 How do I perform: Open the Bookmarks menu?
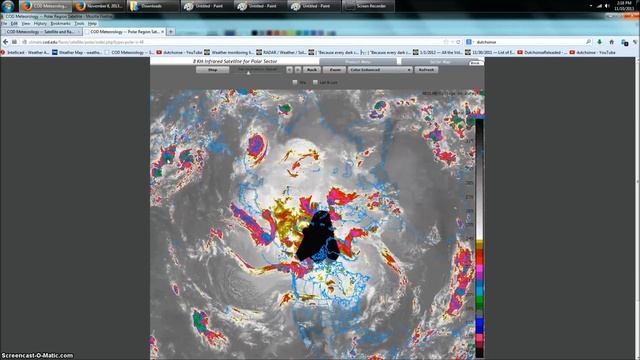coord(60,24)
